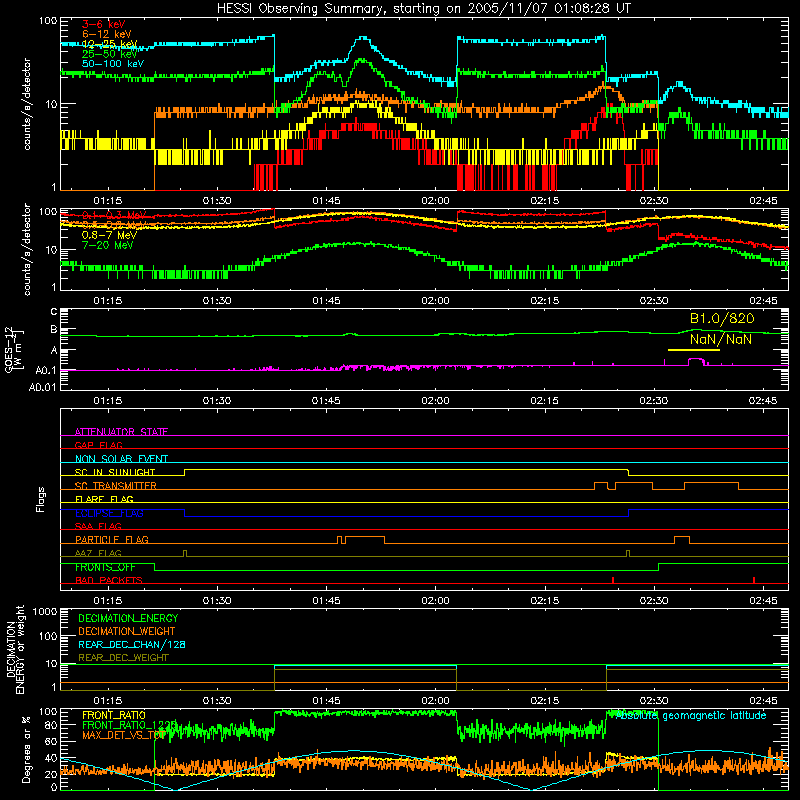800x800 pixels.
Task: Select the MAX_DET_VS_TOT legend label
Action: pyautogui.click(x=124, y=735)
